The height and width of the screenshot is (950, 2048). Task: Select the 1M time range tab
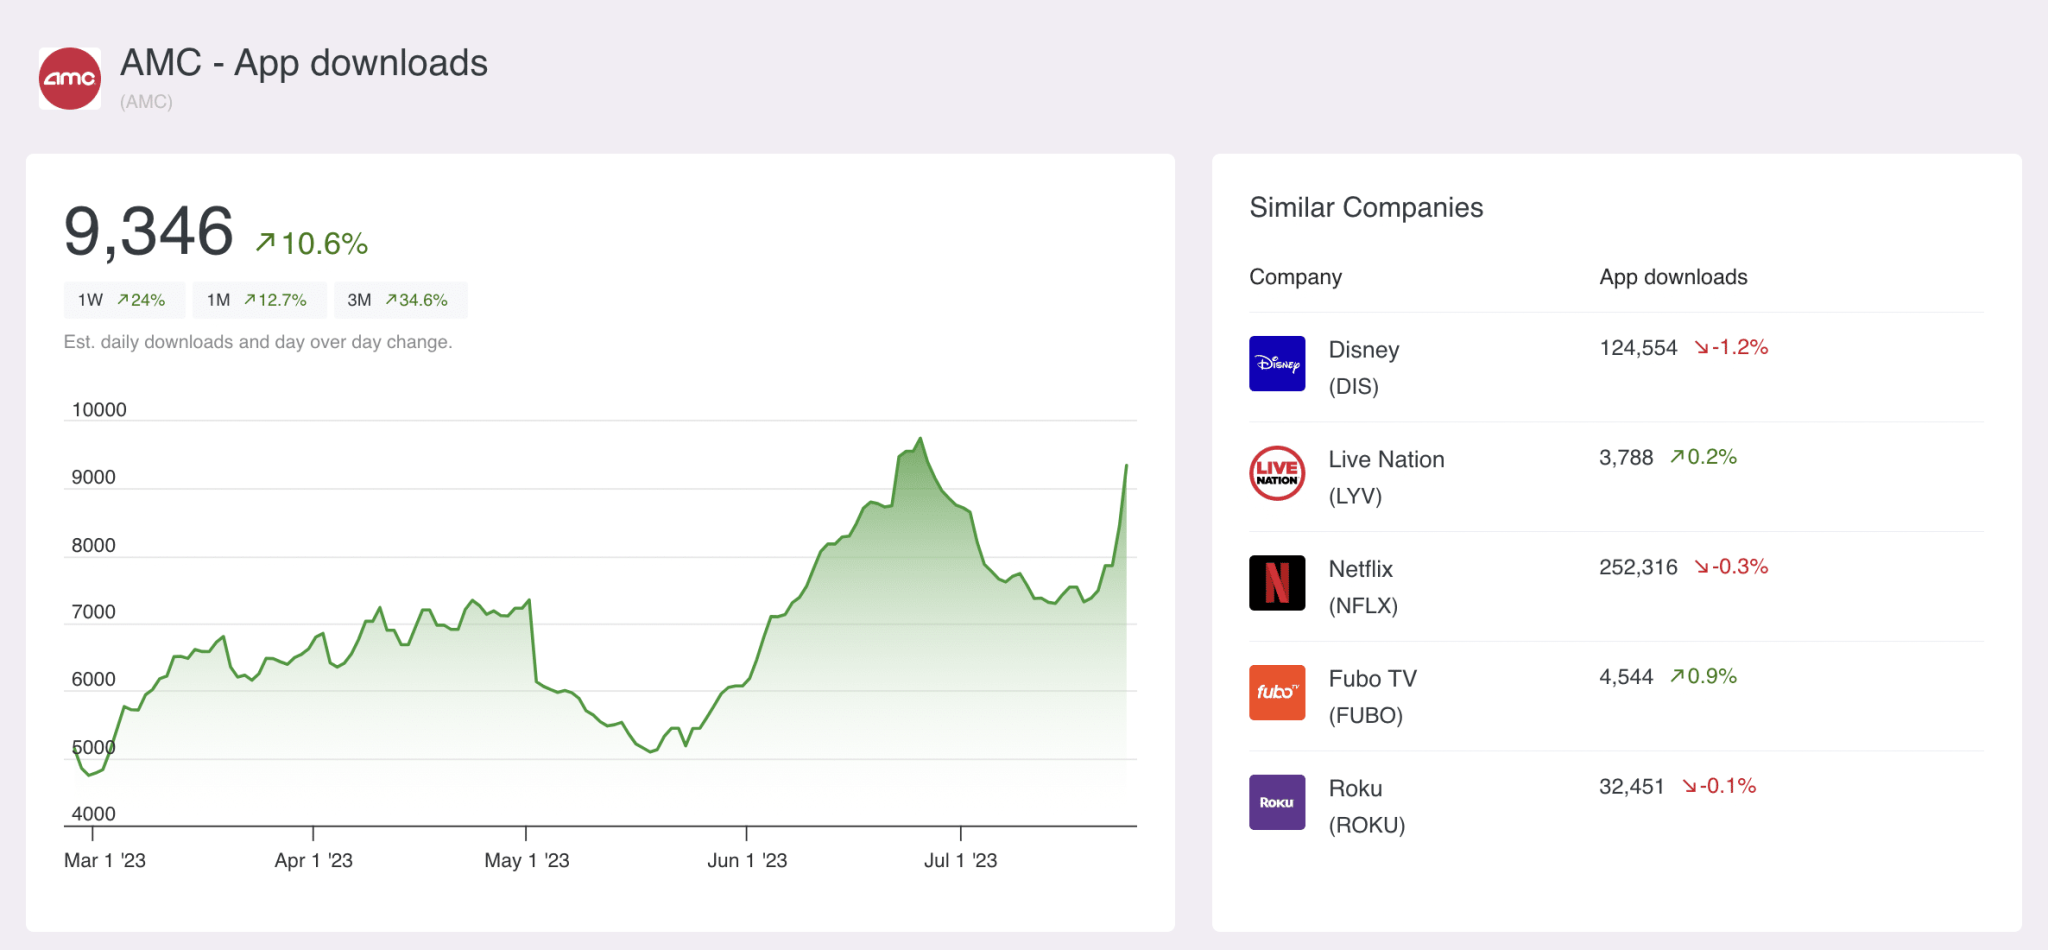(257, 300)
